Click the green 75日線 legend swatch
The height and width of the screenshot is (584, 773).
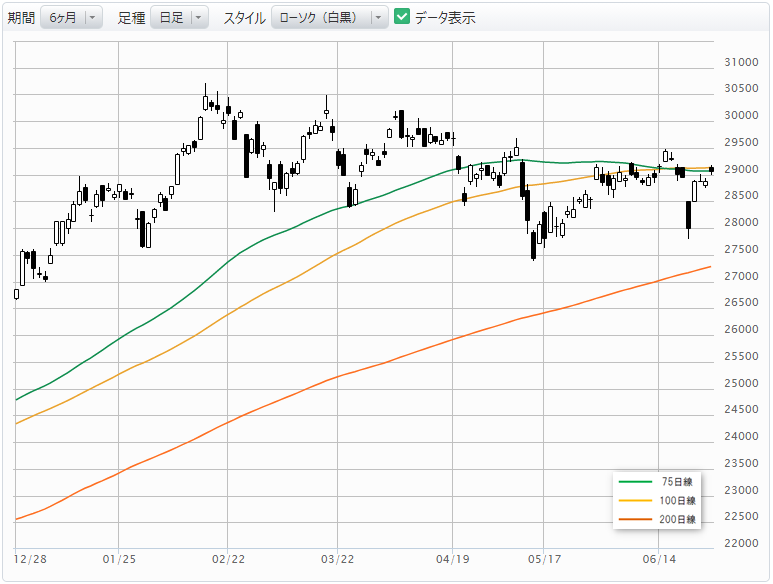tap(635, 481)
